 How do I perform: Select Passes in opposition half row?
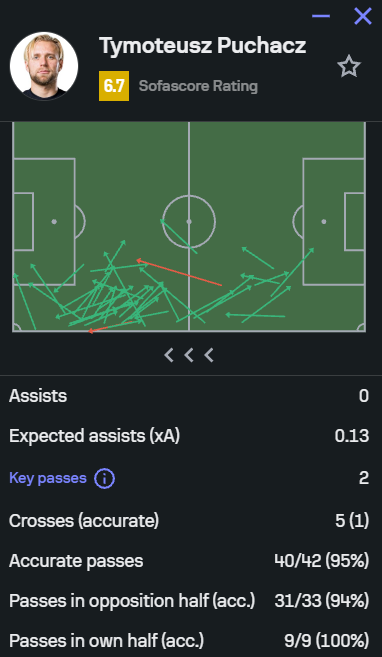pyautogui.click(x=189, y=601)
